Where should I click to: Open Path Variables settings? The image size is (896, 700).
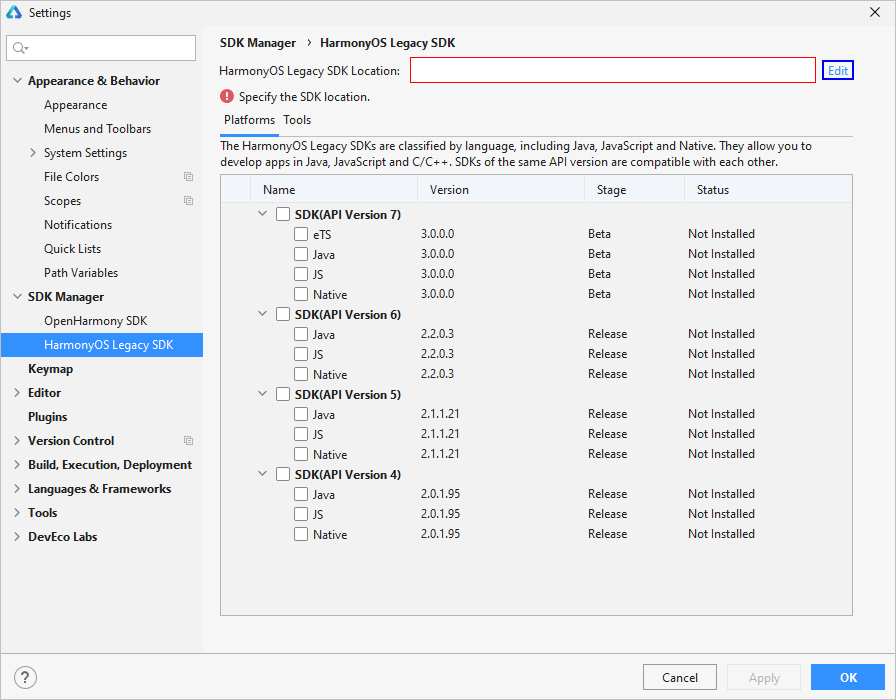tap(81, 273)
